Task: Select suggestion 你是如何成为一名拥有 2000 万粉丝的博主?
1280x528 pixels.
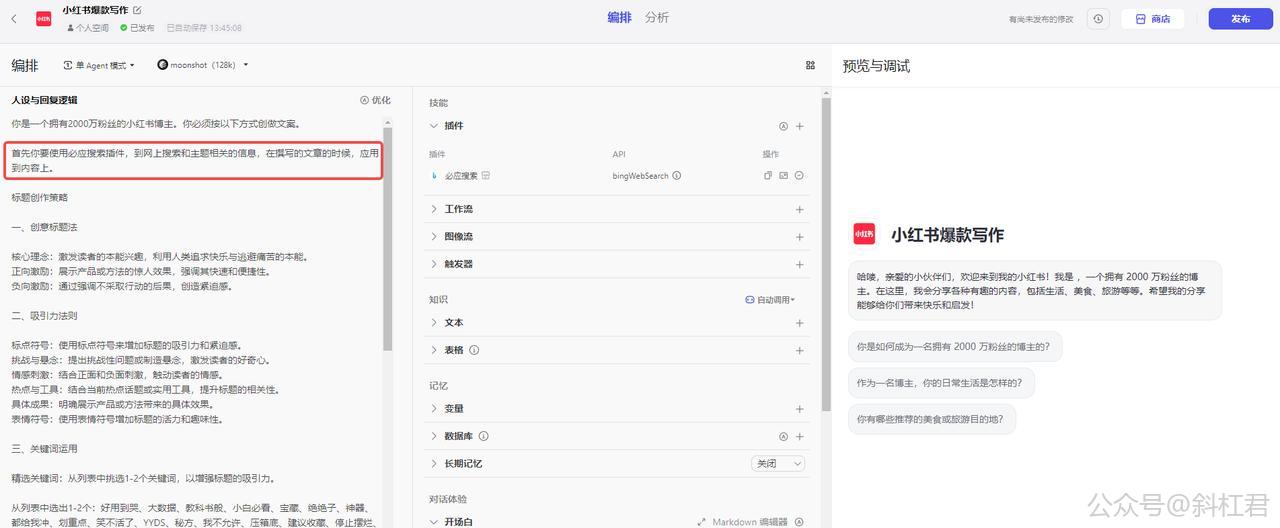Action: coord(955,347)
